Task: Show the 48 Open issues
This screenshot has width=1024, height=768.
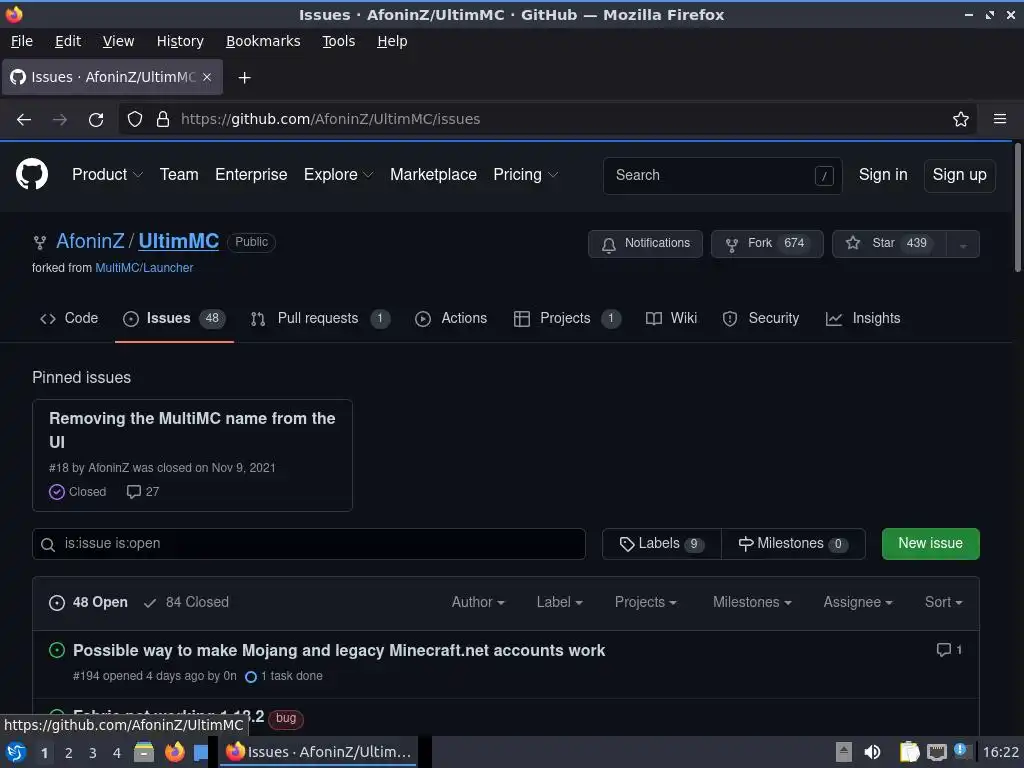Action: (x=88, y=602)
